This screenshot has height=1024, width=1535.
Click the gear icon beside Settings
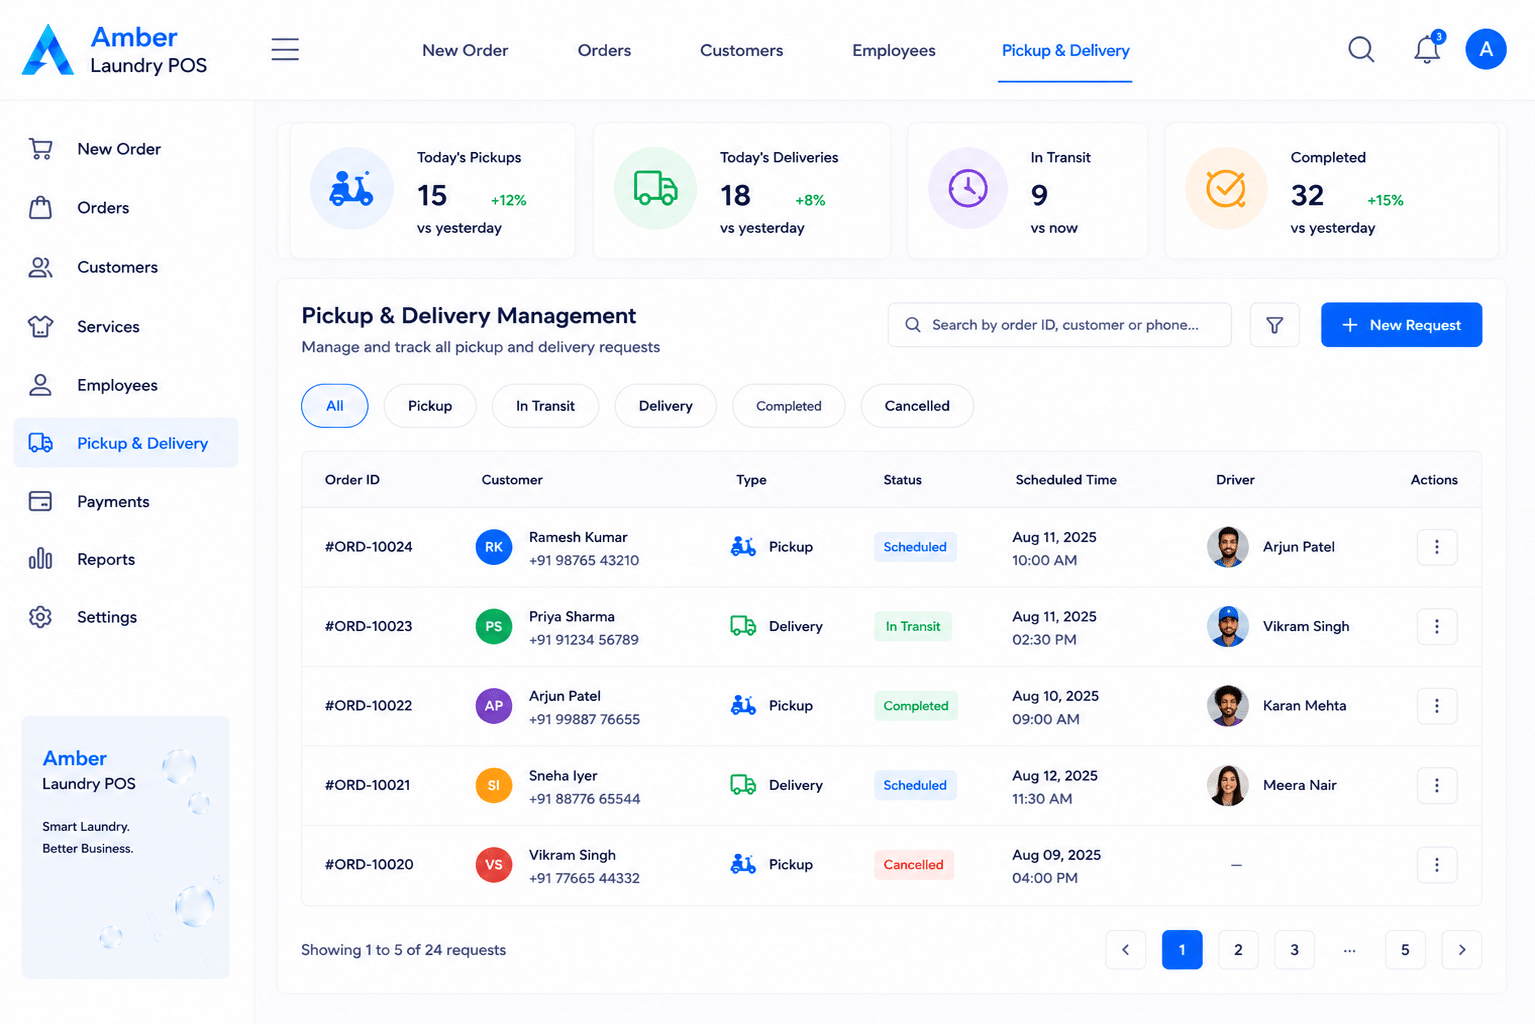(40, 617)
